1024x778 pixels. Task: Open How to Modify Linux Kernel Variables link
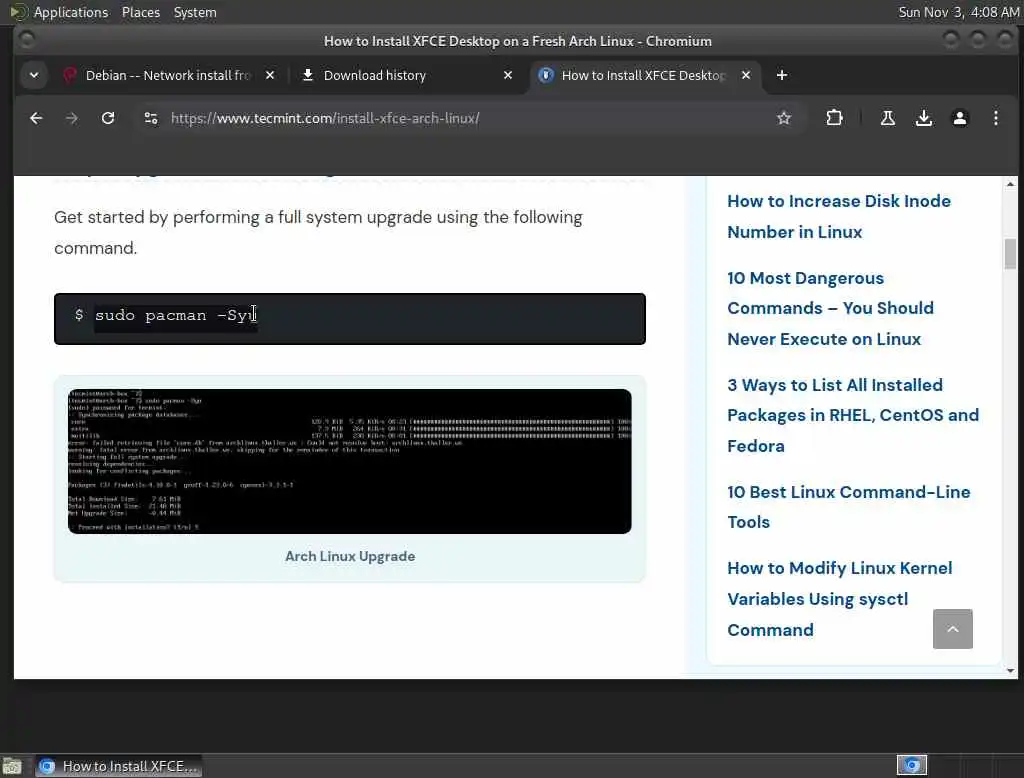(839, 599)
